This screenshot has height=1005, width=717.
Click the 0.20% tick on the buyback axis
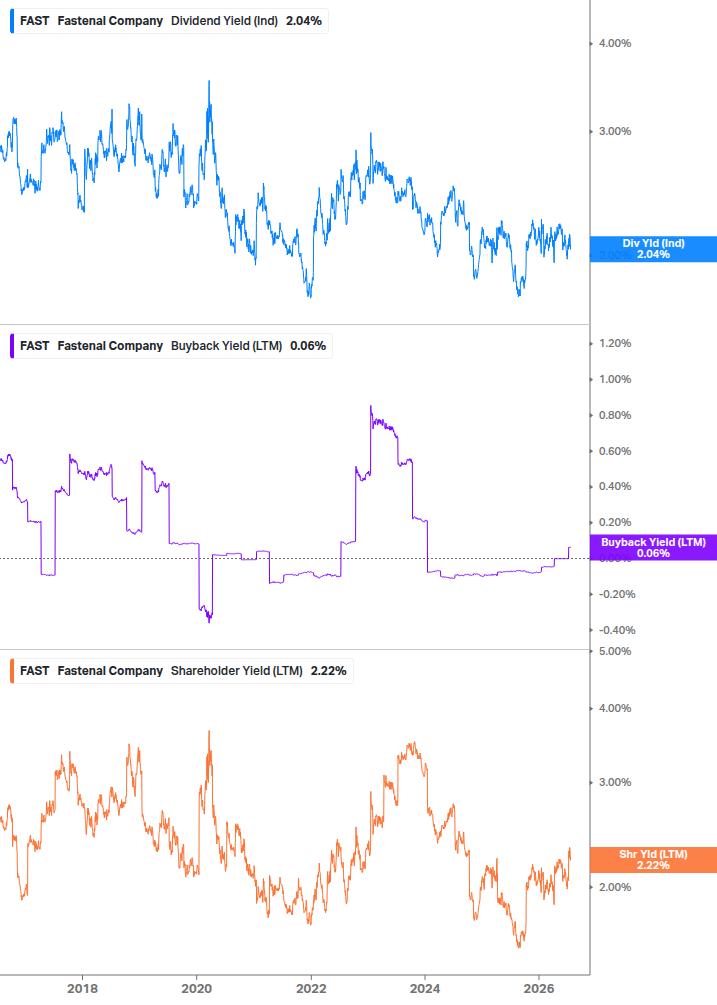pyautogui.click(x=615, y=522)
